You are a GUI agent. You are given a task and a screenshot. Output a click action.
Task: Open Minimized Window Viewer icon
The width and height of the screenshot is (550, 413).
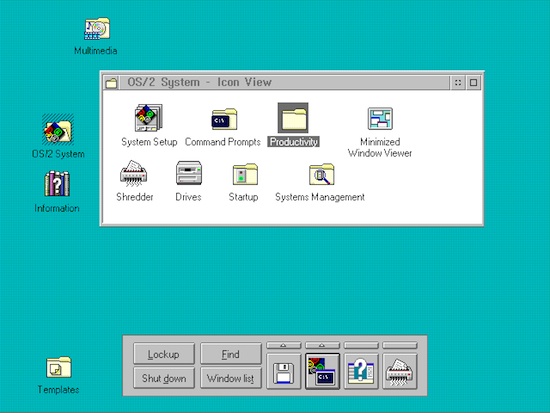click(x=380, y=119)
